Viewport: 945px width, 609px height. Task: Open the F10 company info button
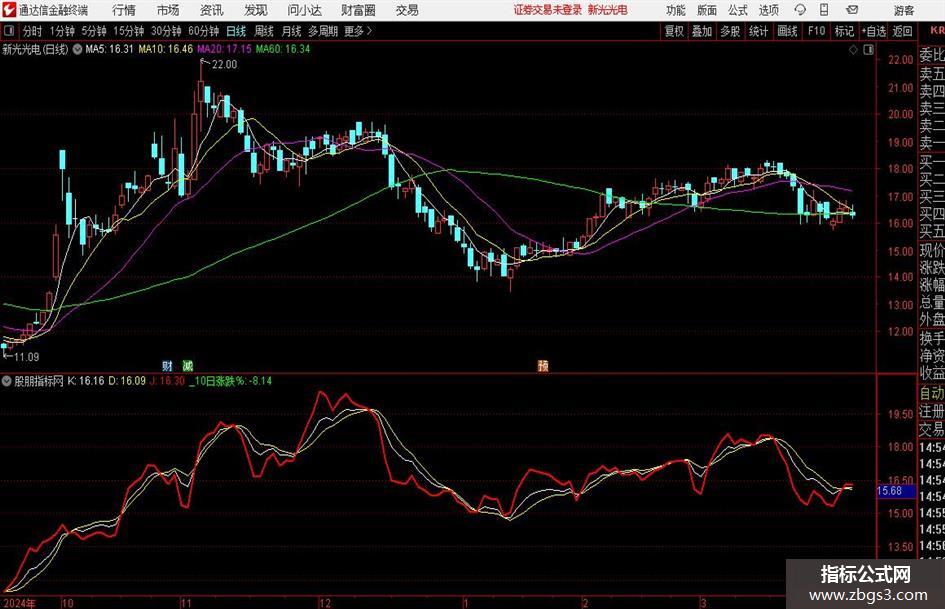817,31
